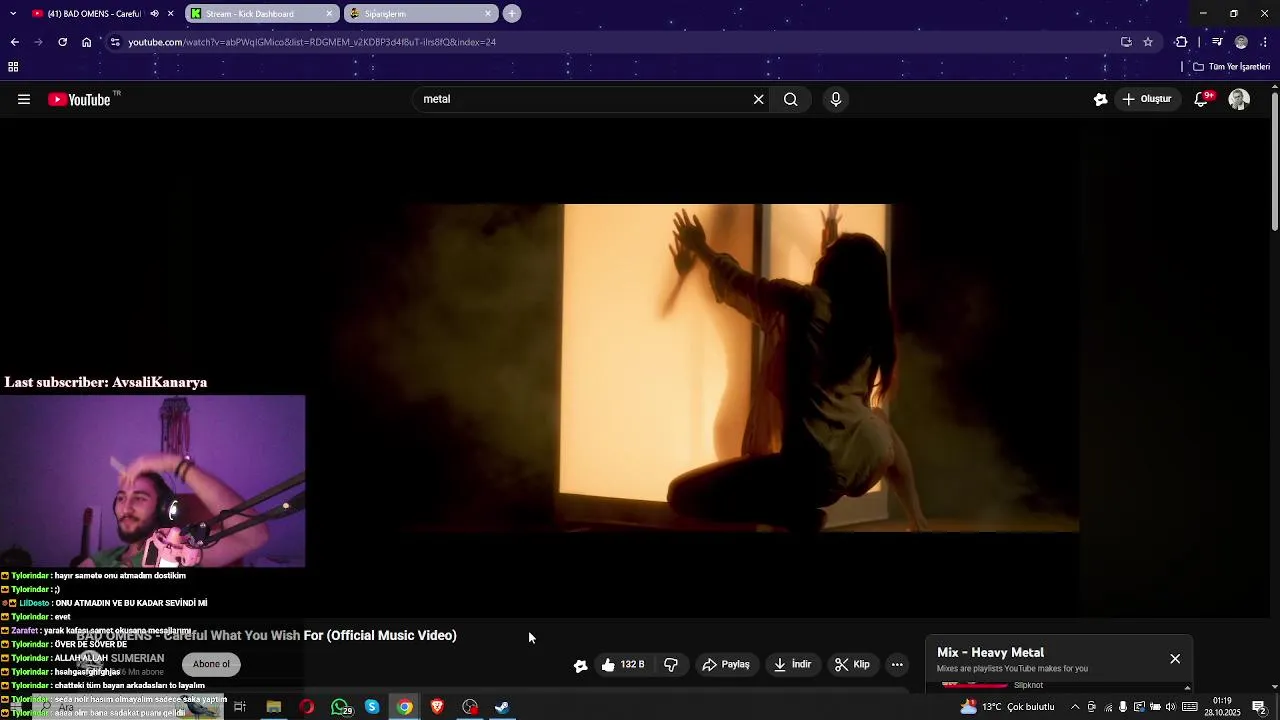Open Steam from the taskbar
1280x720 pixels.
pyautogui.click(x=503, y=707)
